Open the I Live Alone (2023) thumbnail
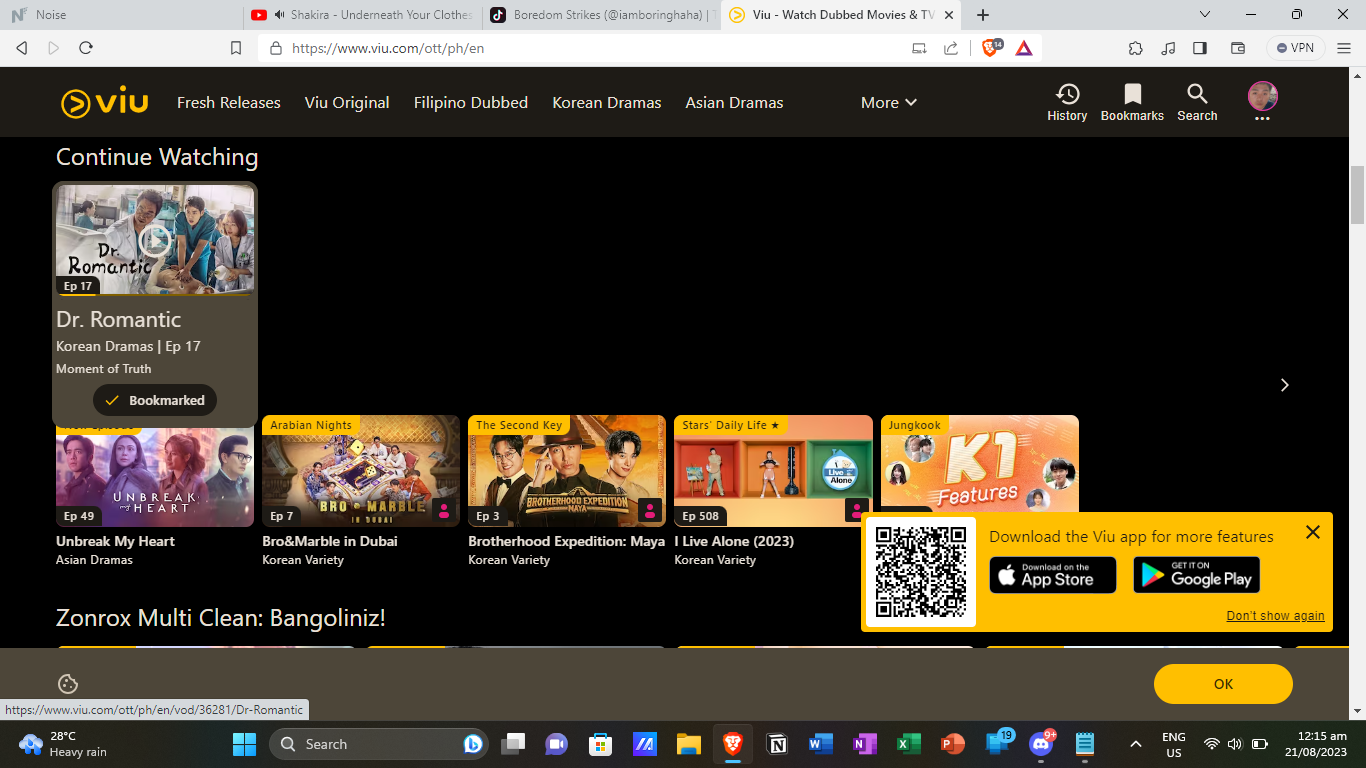The height and width of the screenshot is (768, 1366). (773, 471)
